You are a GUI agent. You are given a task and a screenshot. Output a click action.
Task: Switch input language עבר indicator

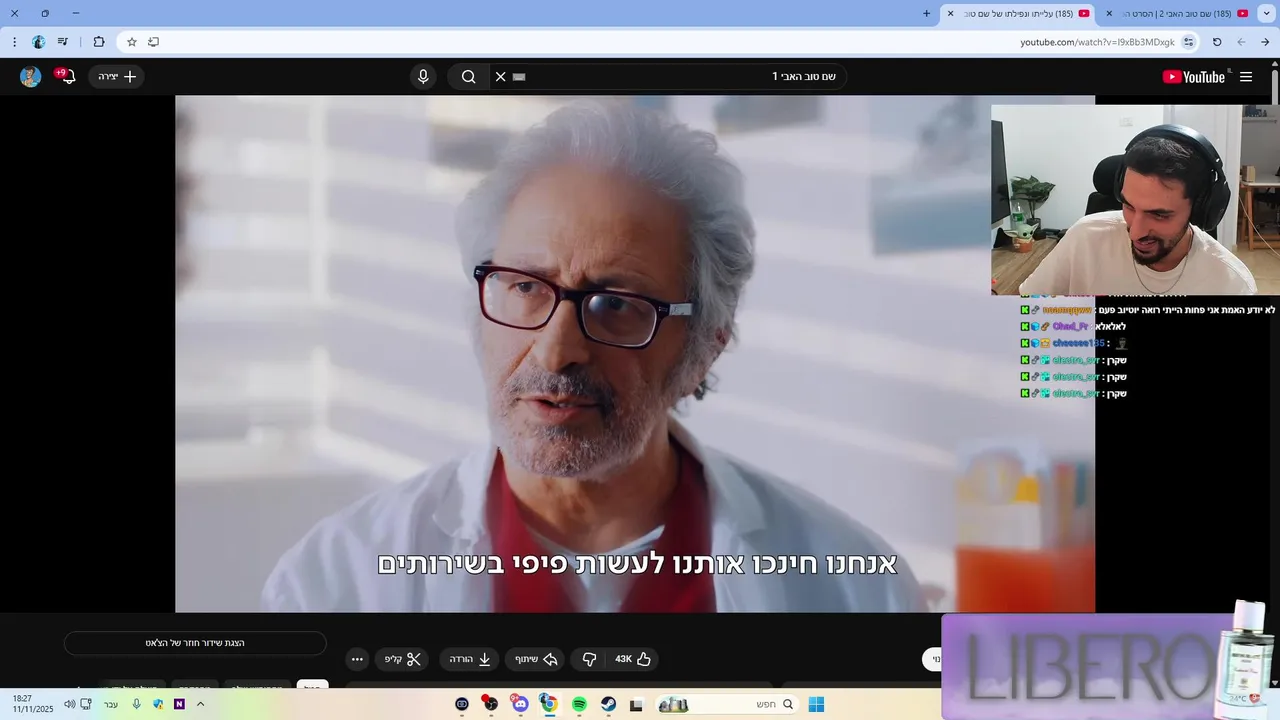pyautogui.click(x=110, y=704)
